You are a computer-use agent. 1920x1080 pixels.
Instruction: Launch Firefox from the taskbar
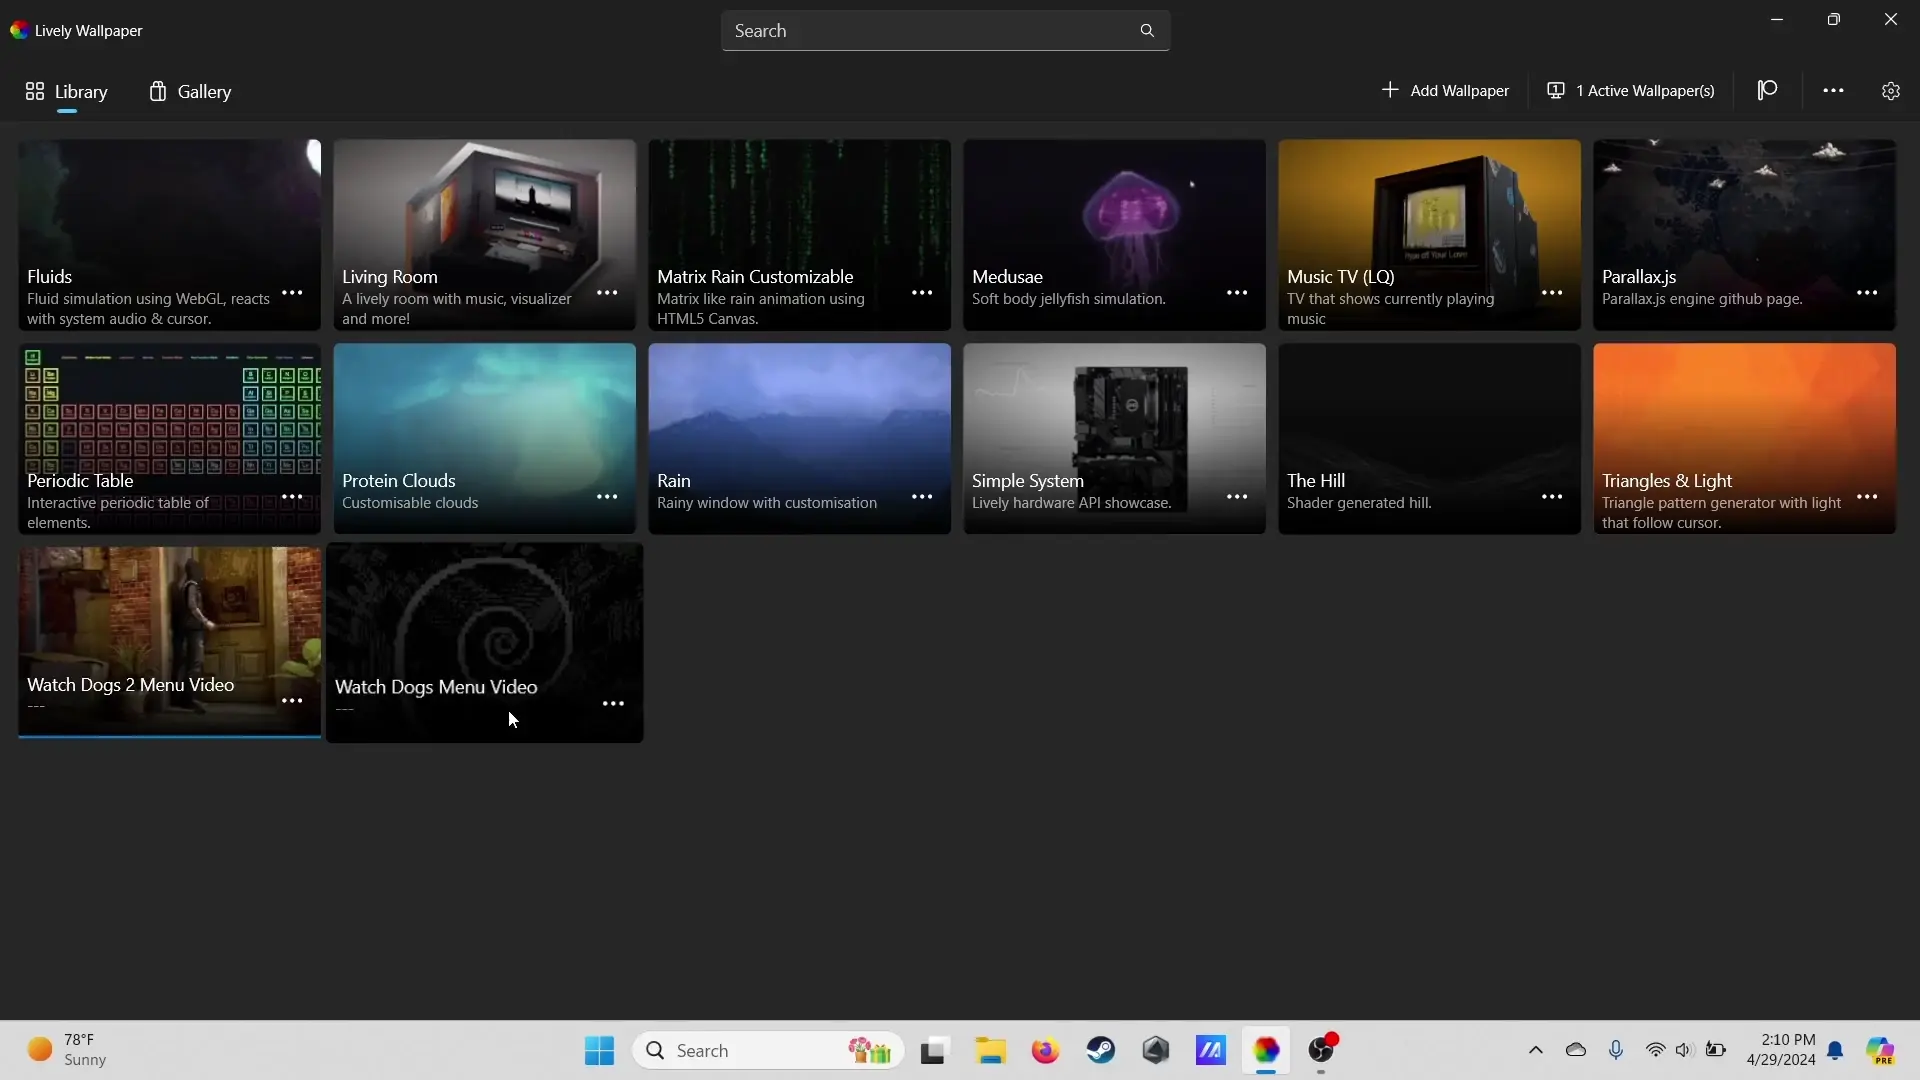pyautogui.click(x=1045, y=1050)
